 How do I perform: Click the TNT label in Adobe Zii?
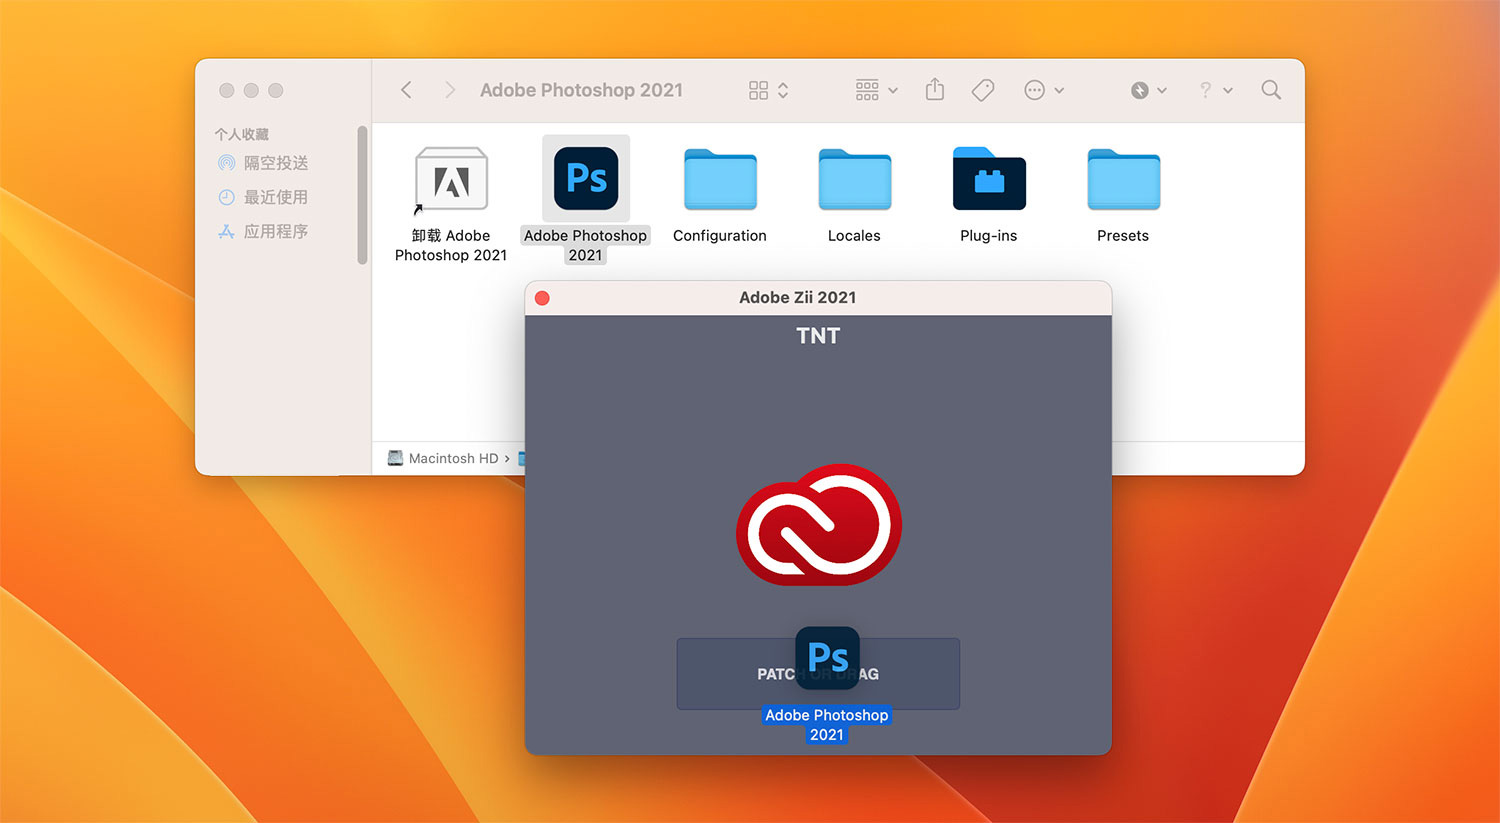pyautogui.click(x=818, y=336)
